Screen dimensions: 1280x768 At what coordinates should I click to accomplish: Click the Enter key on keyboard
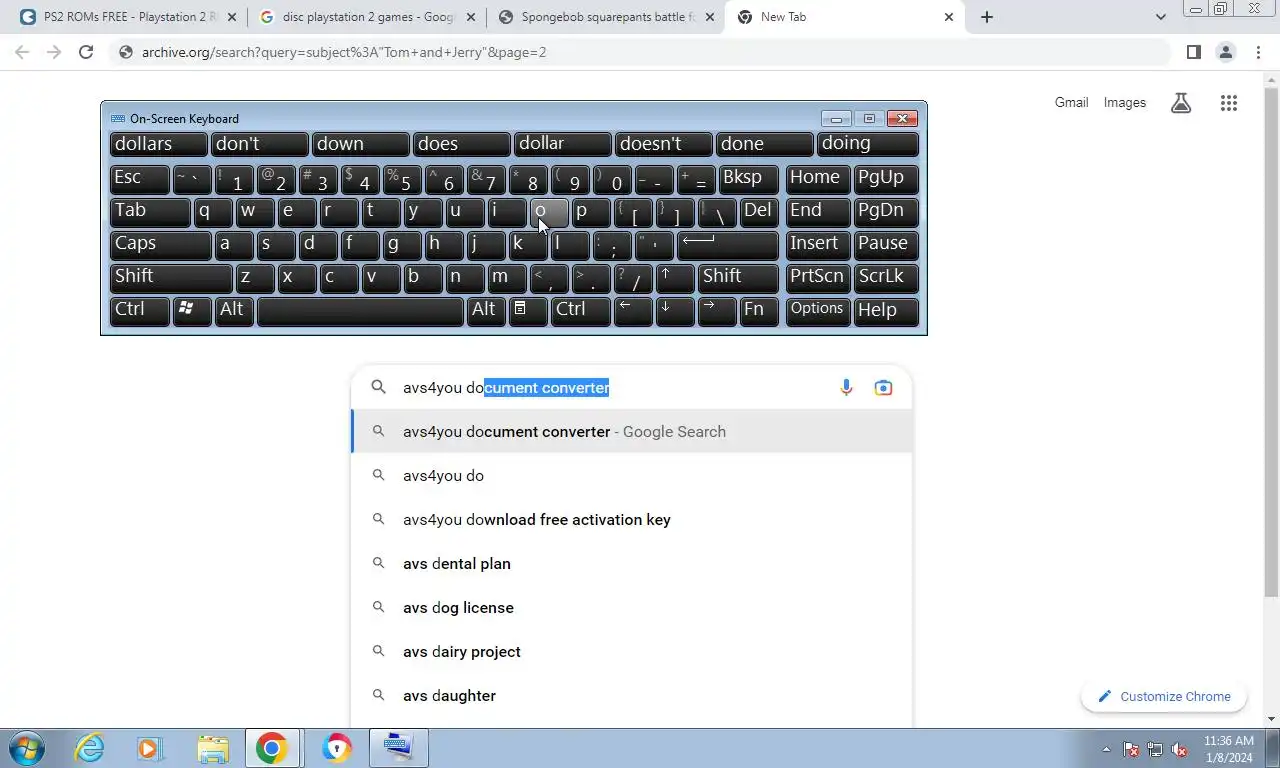click(x=727, y=245)
